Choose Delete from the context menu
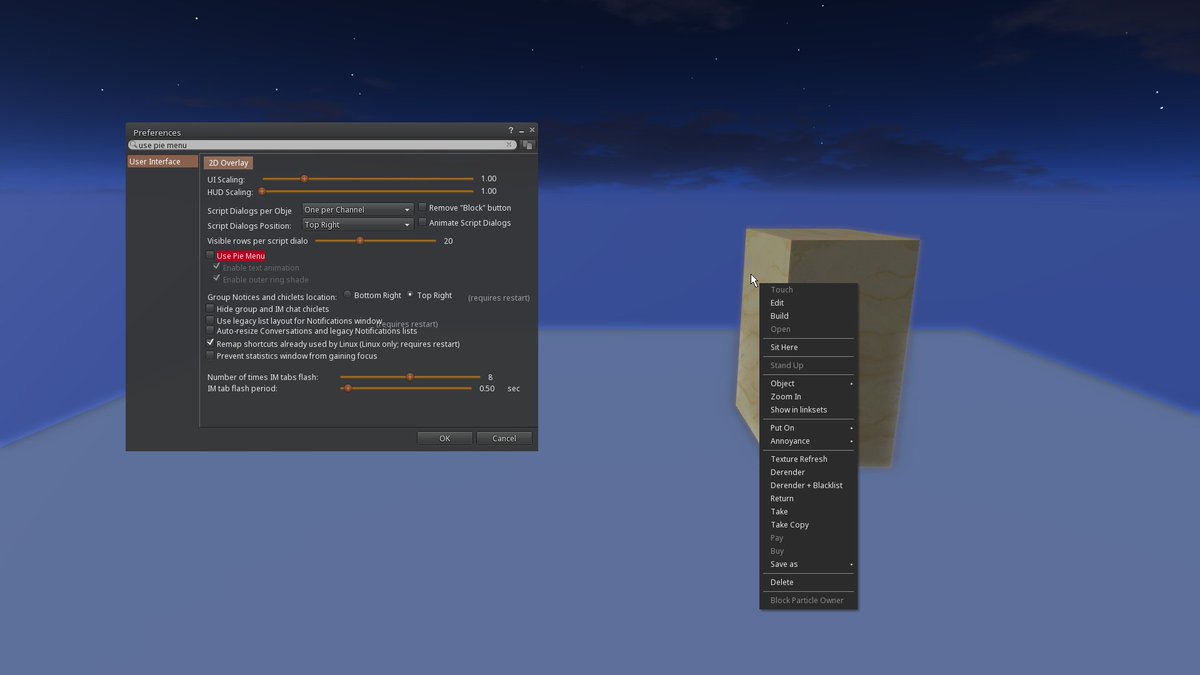Image resolution: width=1200 pixels, height=675 pixels. coord(808,582)
